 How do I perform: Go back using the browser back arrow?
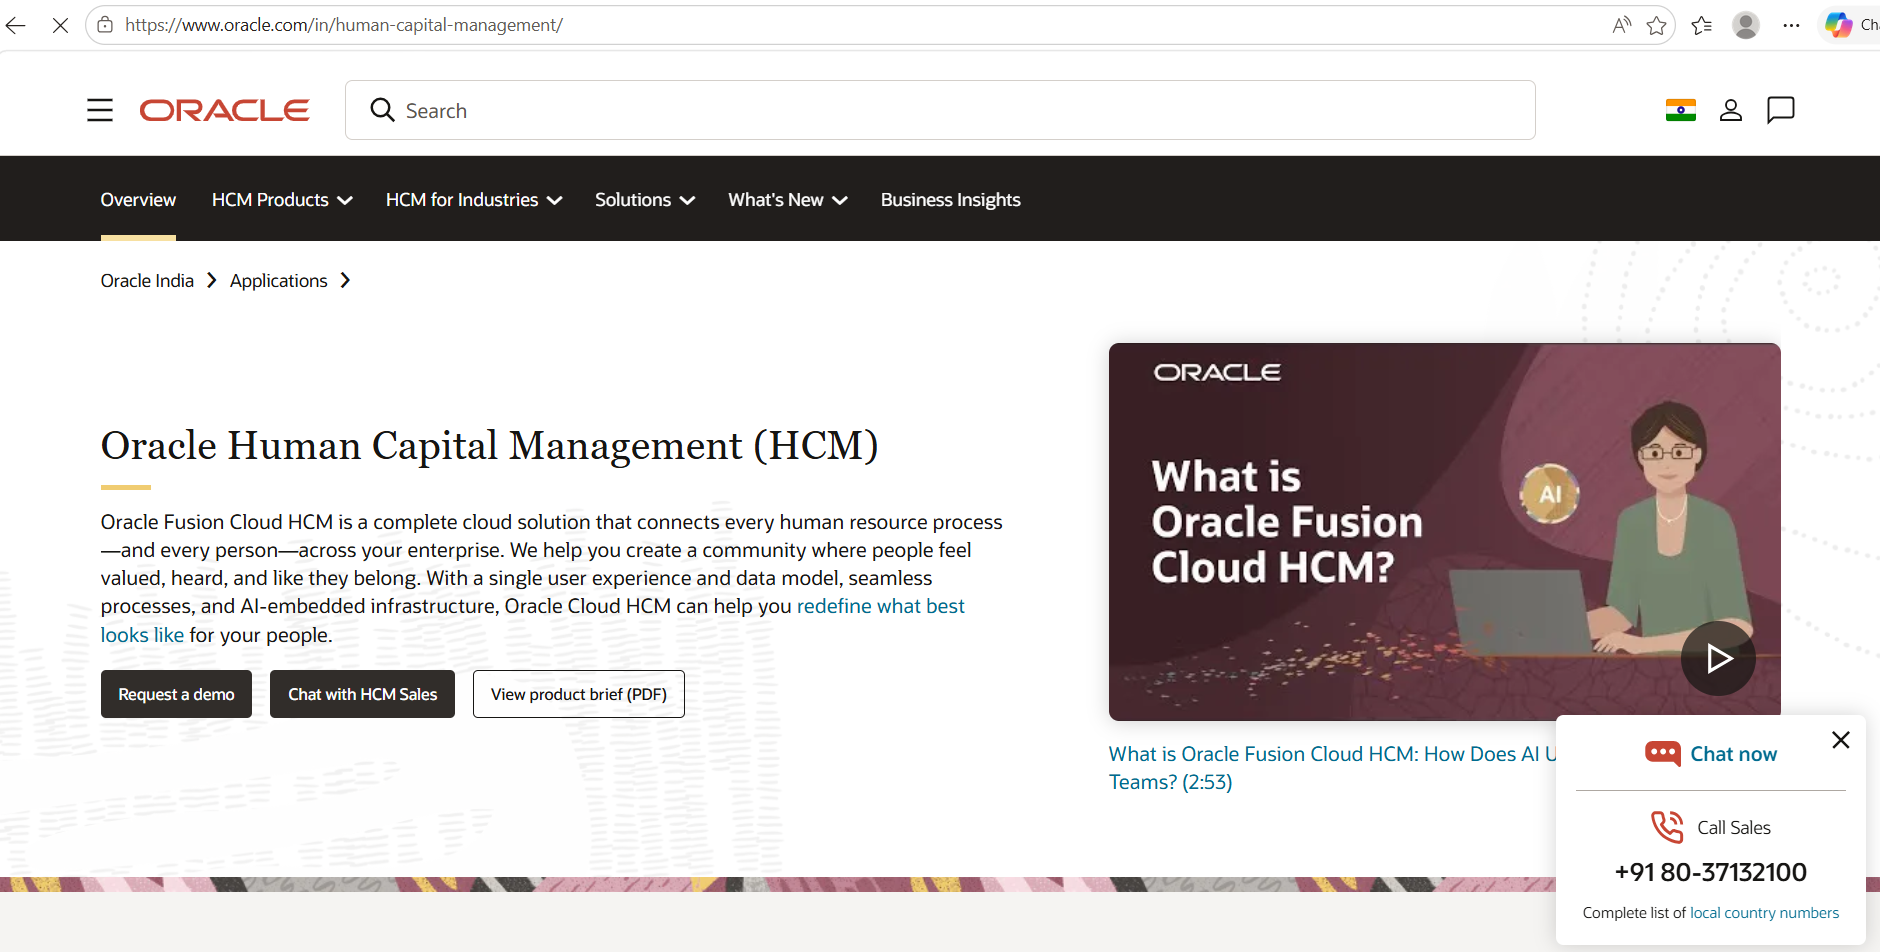click(x=16, y=25)
